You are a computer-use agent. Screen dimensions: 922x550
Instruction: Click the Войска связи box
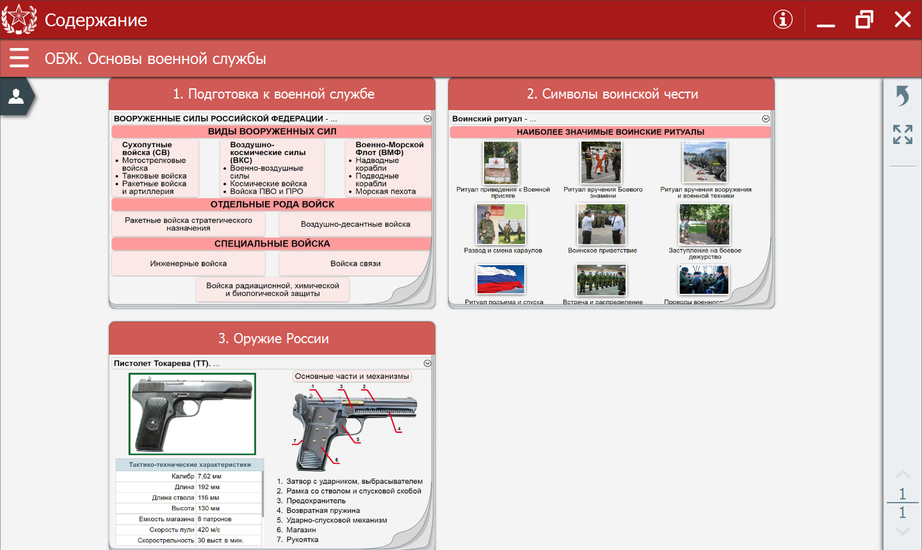(x=355, y=264)
